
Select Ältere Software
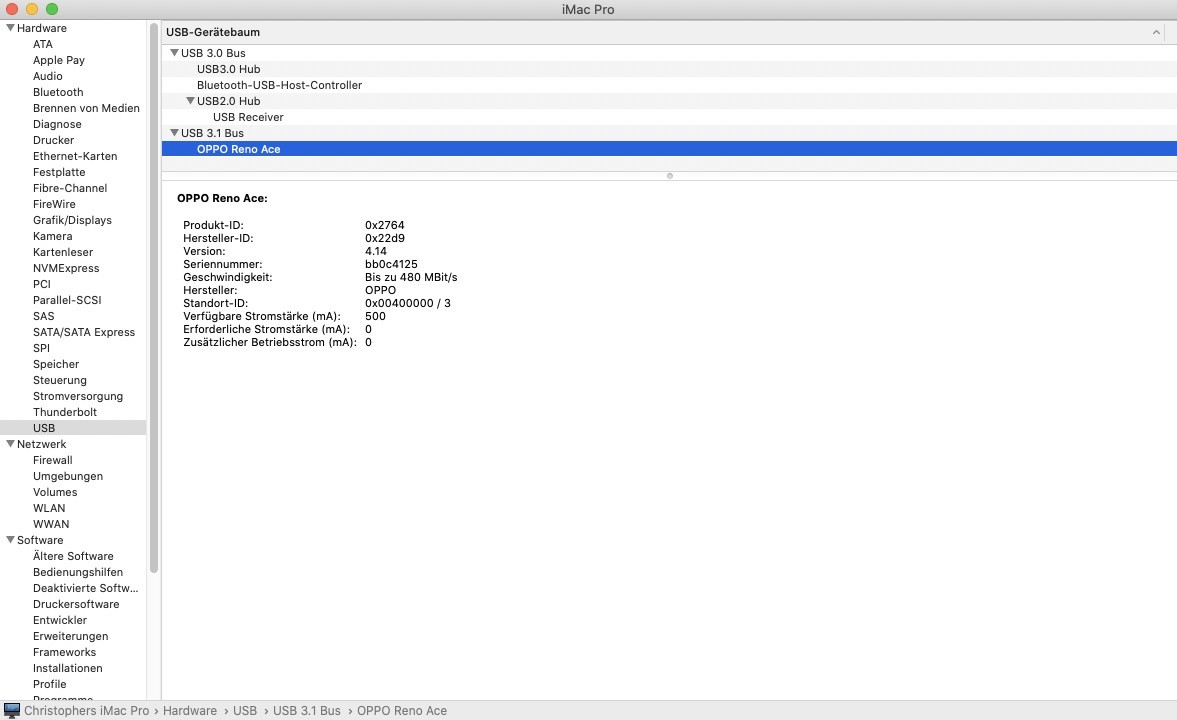(x=73, y=556)
